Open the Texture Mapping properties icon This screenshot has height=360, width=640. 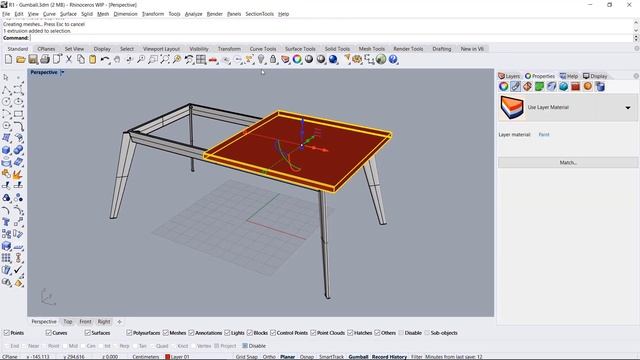[527, 87]
